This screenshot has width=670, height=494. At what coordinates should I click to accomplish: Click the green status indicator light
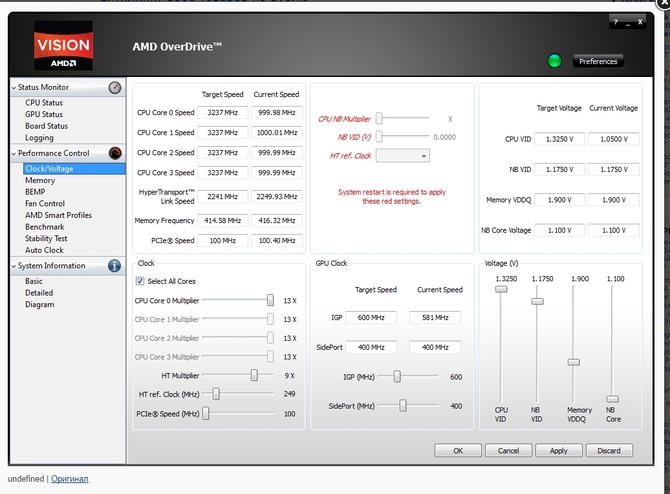[554, 61]
